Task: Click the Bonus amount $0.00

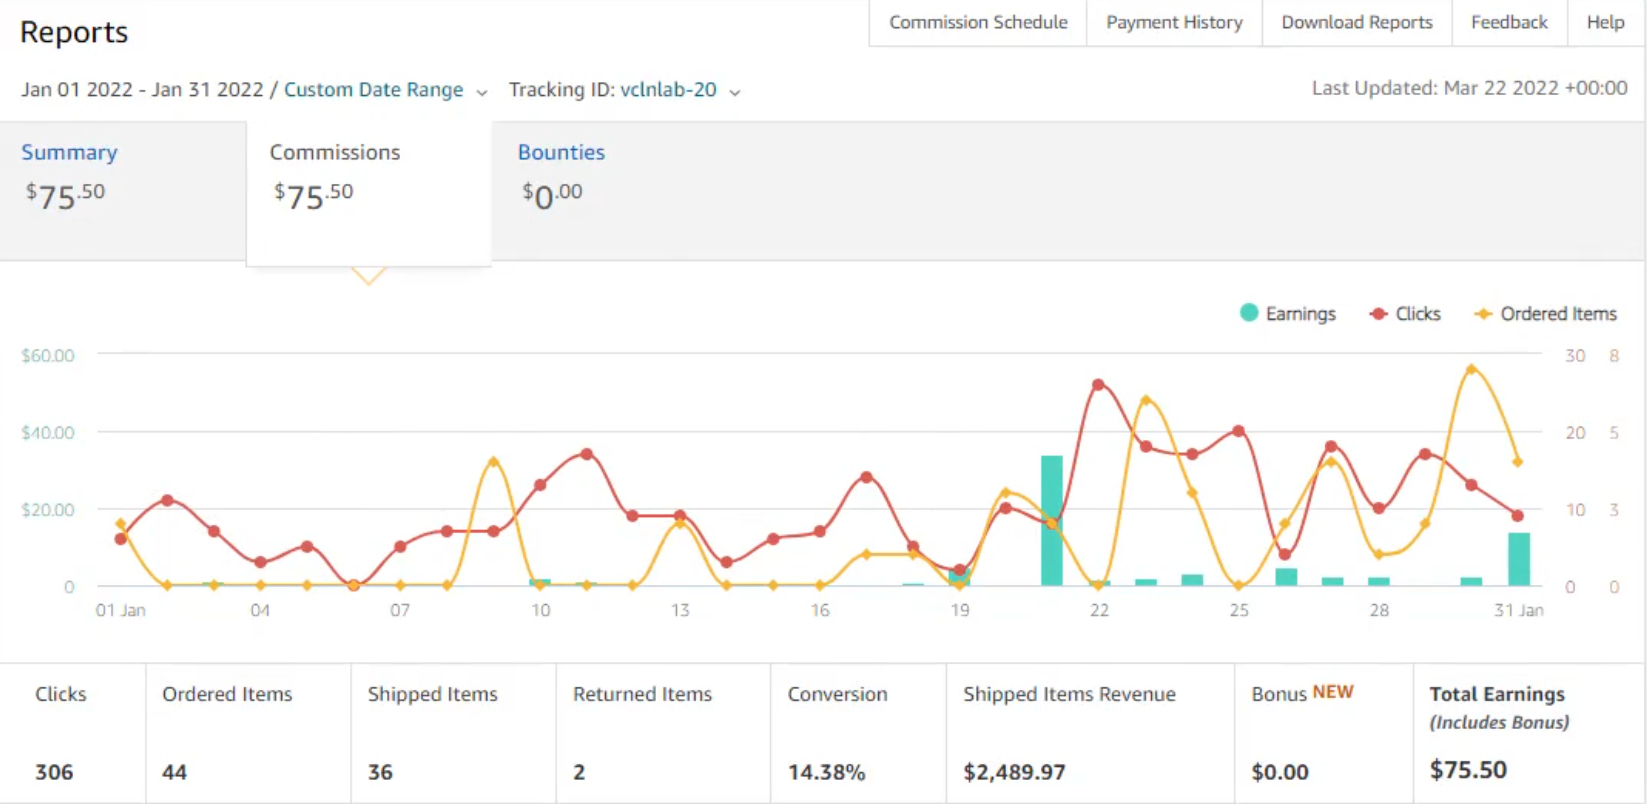Action: pos(1280,772)
